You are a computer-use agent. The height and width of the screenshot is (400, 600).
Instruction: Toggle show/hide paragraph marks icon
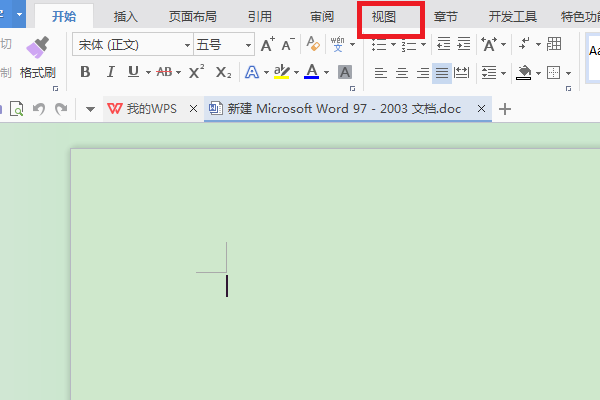click(x=524, y=44)
